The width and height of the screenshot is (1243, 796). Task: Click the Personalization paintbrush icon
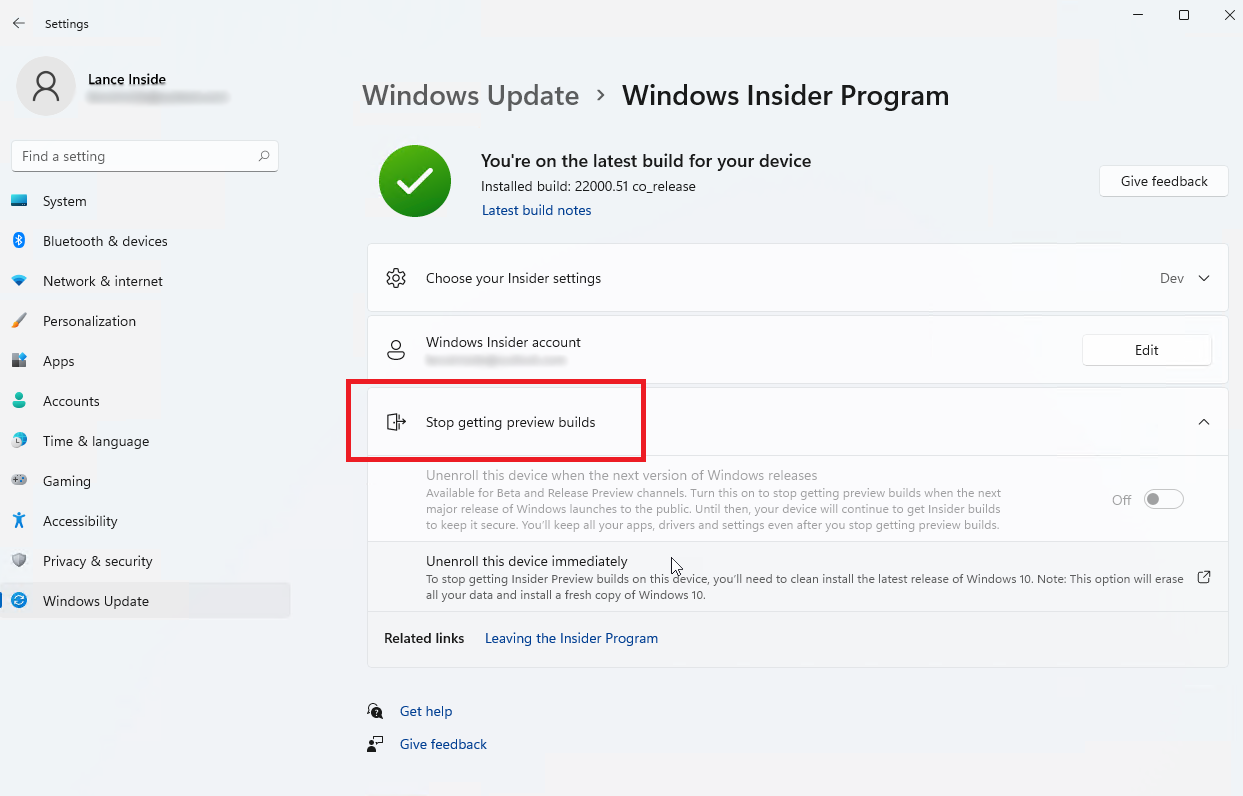(x=19, y=321)
